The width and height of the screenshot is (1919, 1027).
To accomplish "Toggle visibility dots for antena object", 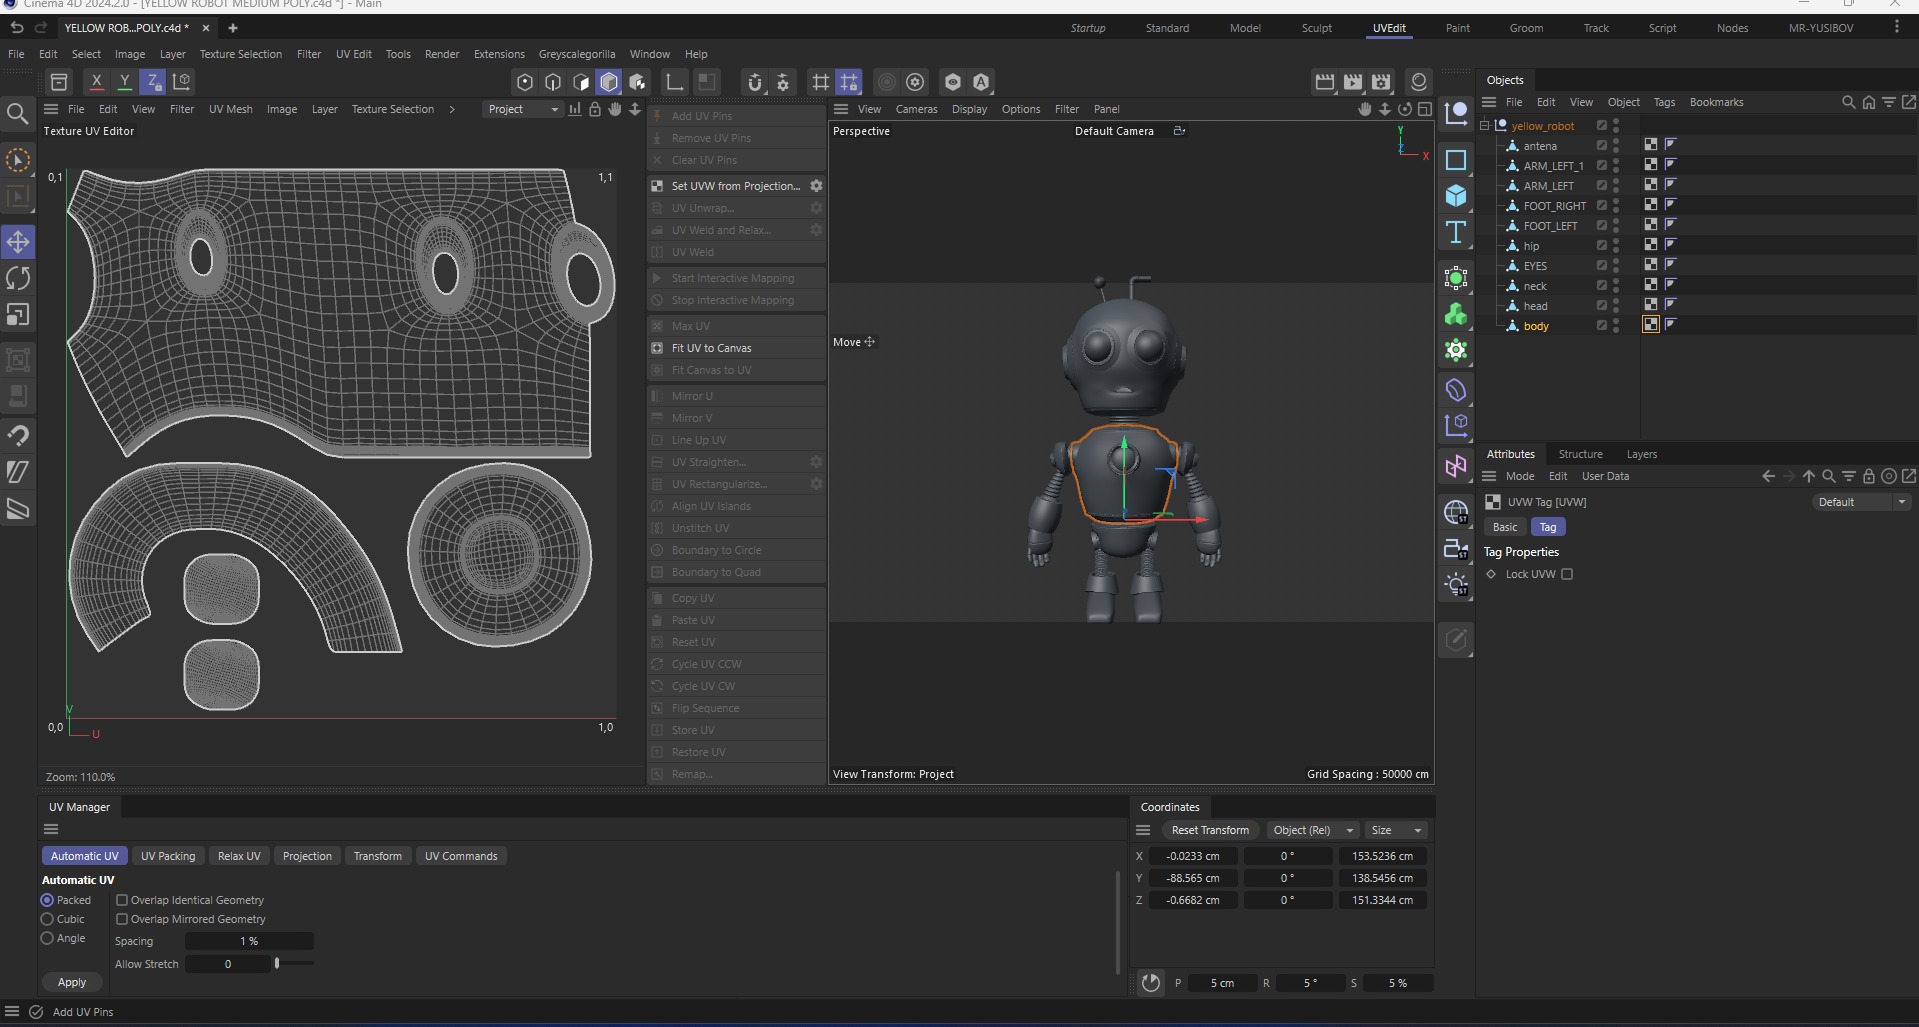I will pyautogui.click(x=1616, y=146).
